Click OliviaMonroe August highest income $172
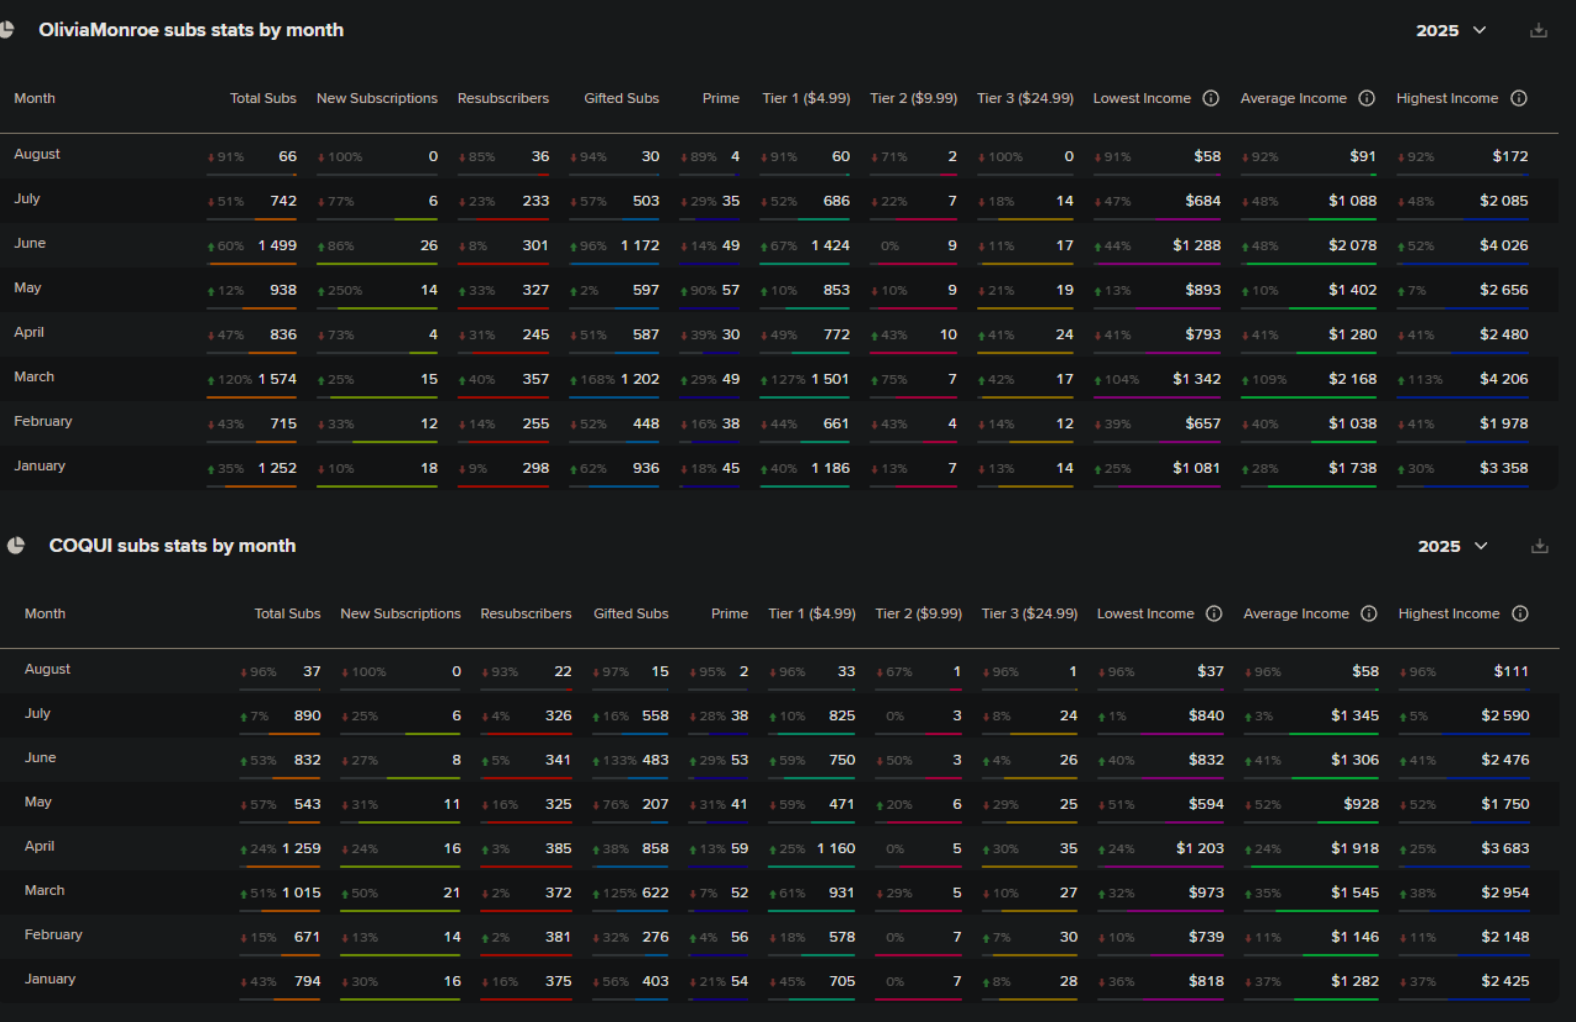1576x1022 pixels. pyautogui.click(x=1510, y=156)
